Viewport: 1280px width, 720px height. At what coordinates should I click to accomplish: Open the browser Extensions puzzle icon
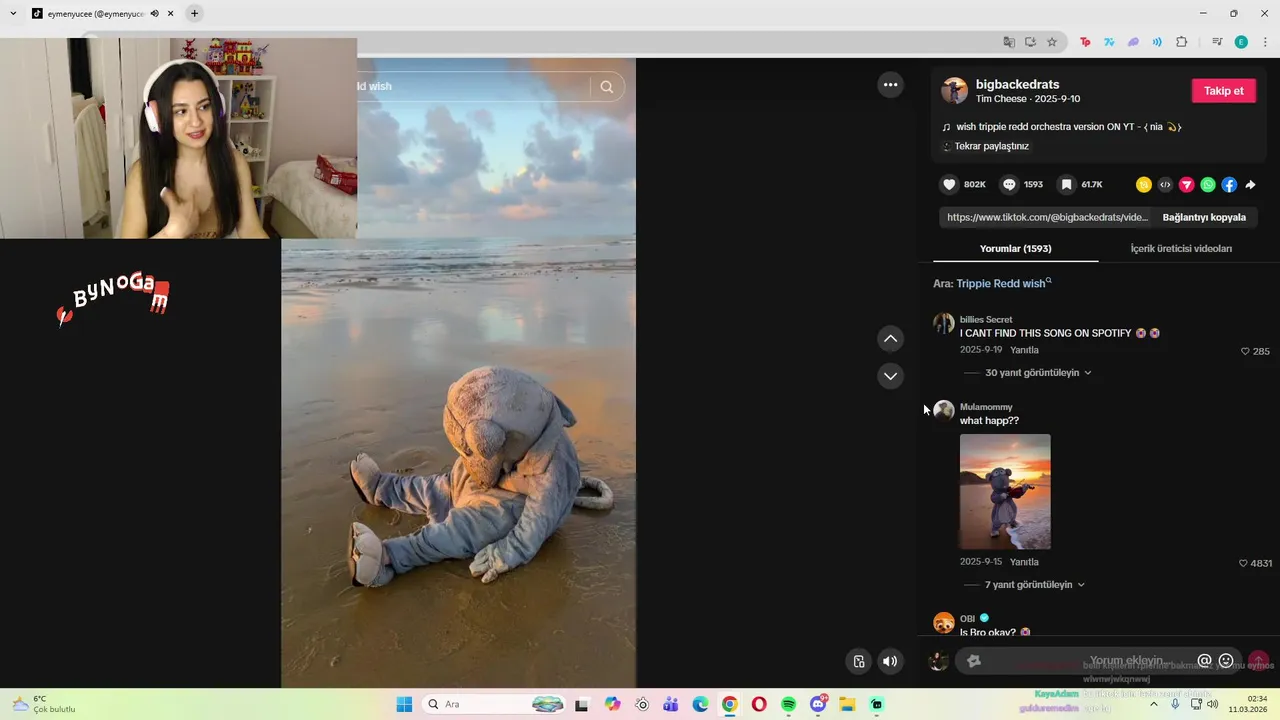click(1182, 42)
